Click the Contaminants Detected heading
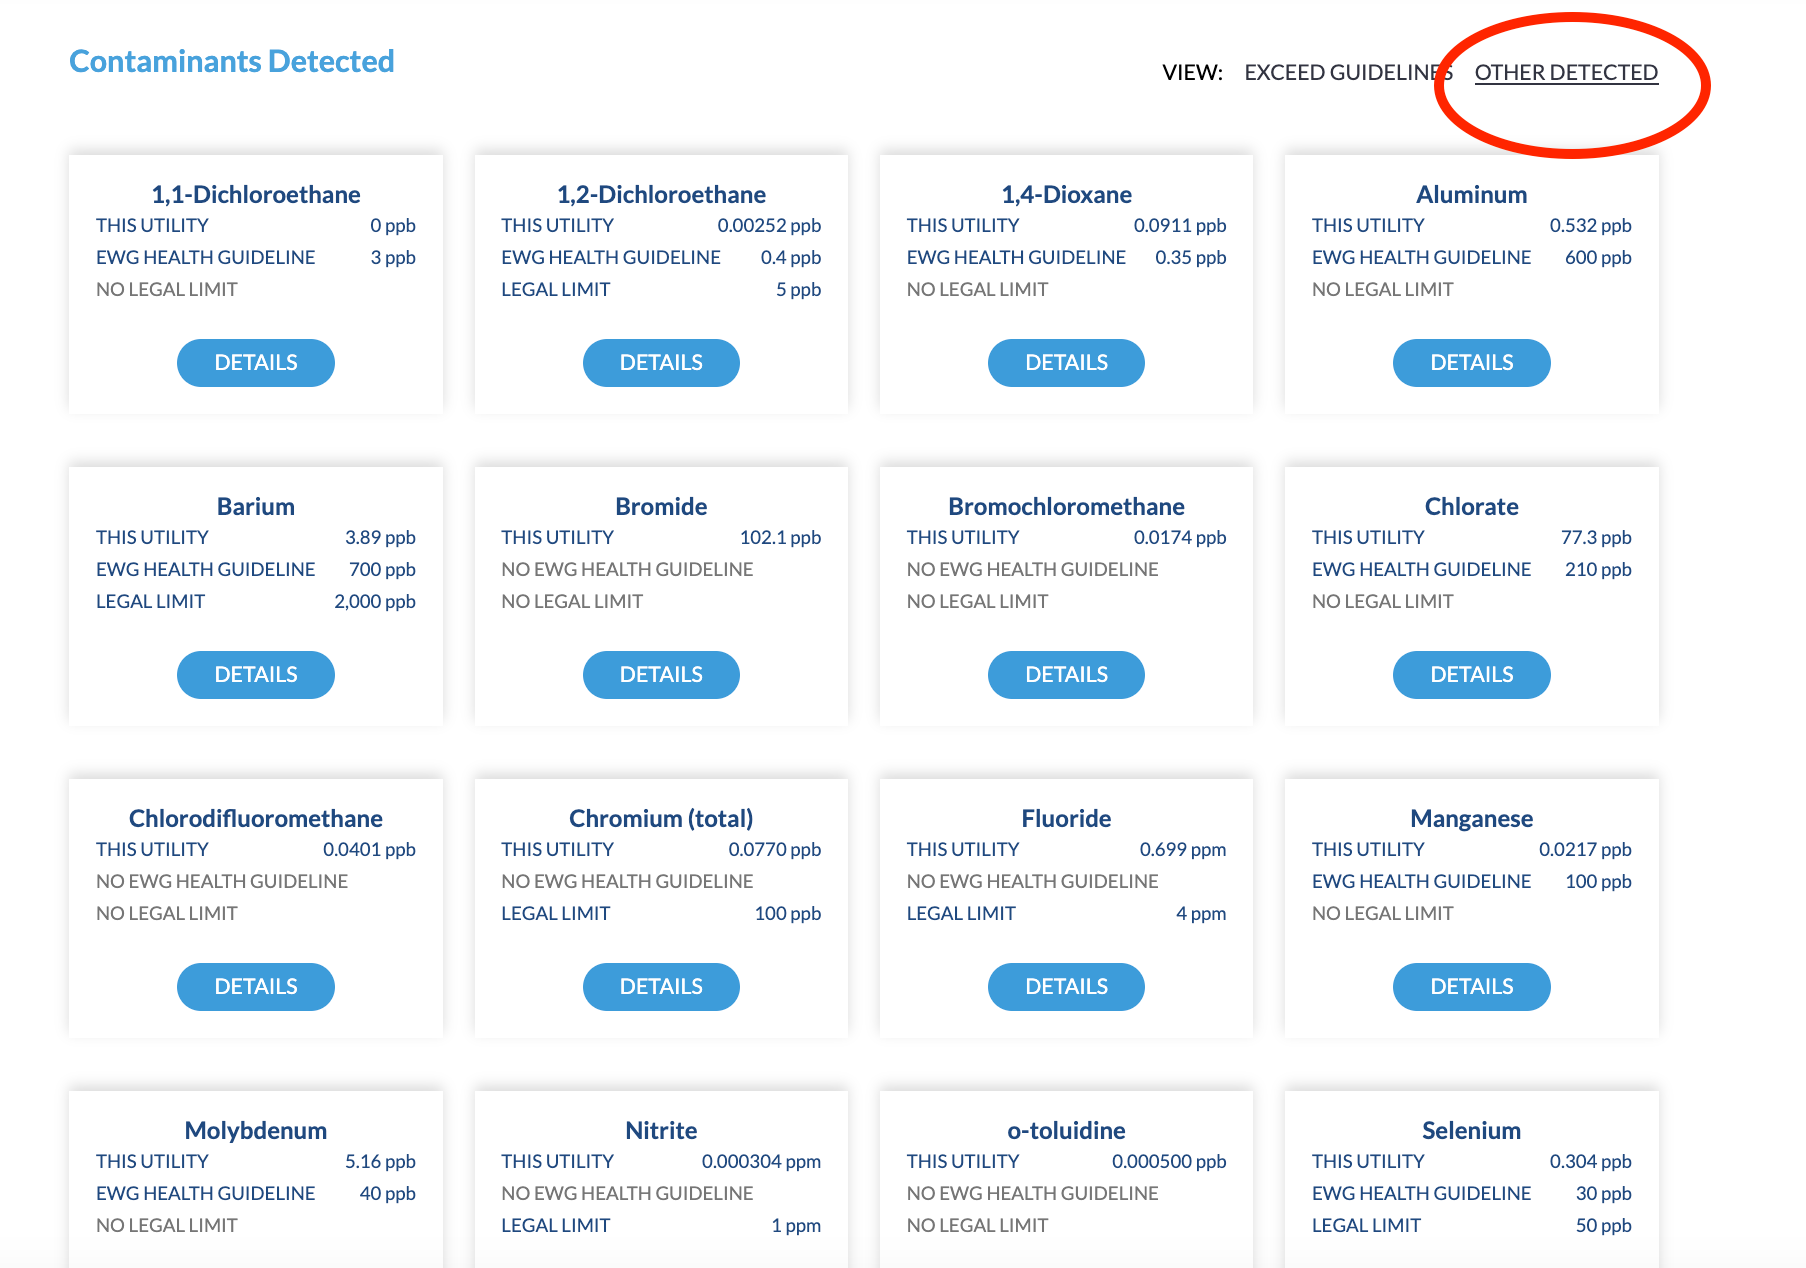This screenshot has width=1806, height=1268. [x=232, y=61]
